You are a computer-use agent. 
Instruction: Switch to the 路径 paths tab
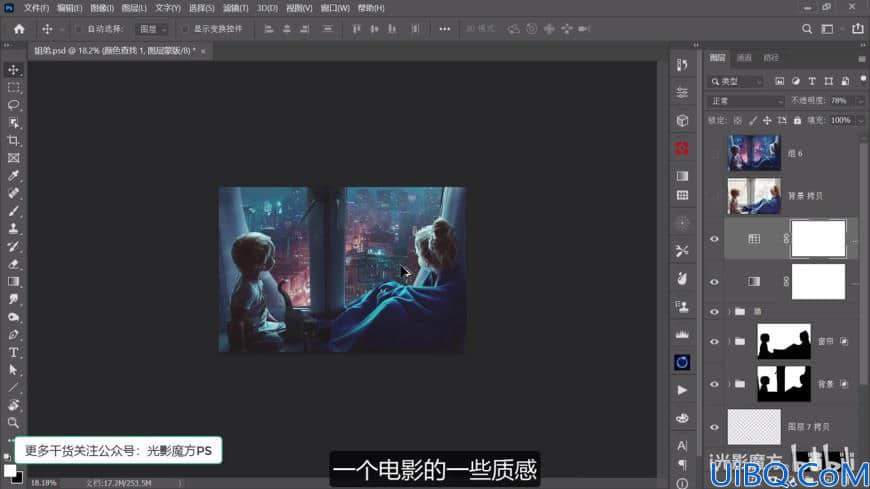(771, 58)
